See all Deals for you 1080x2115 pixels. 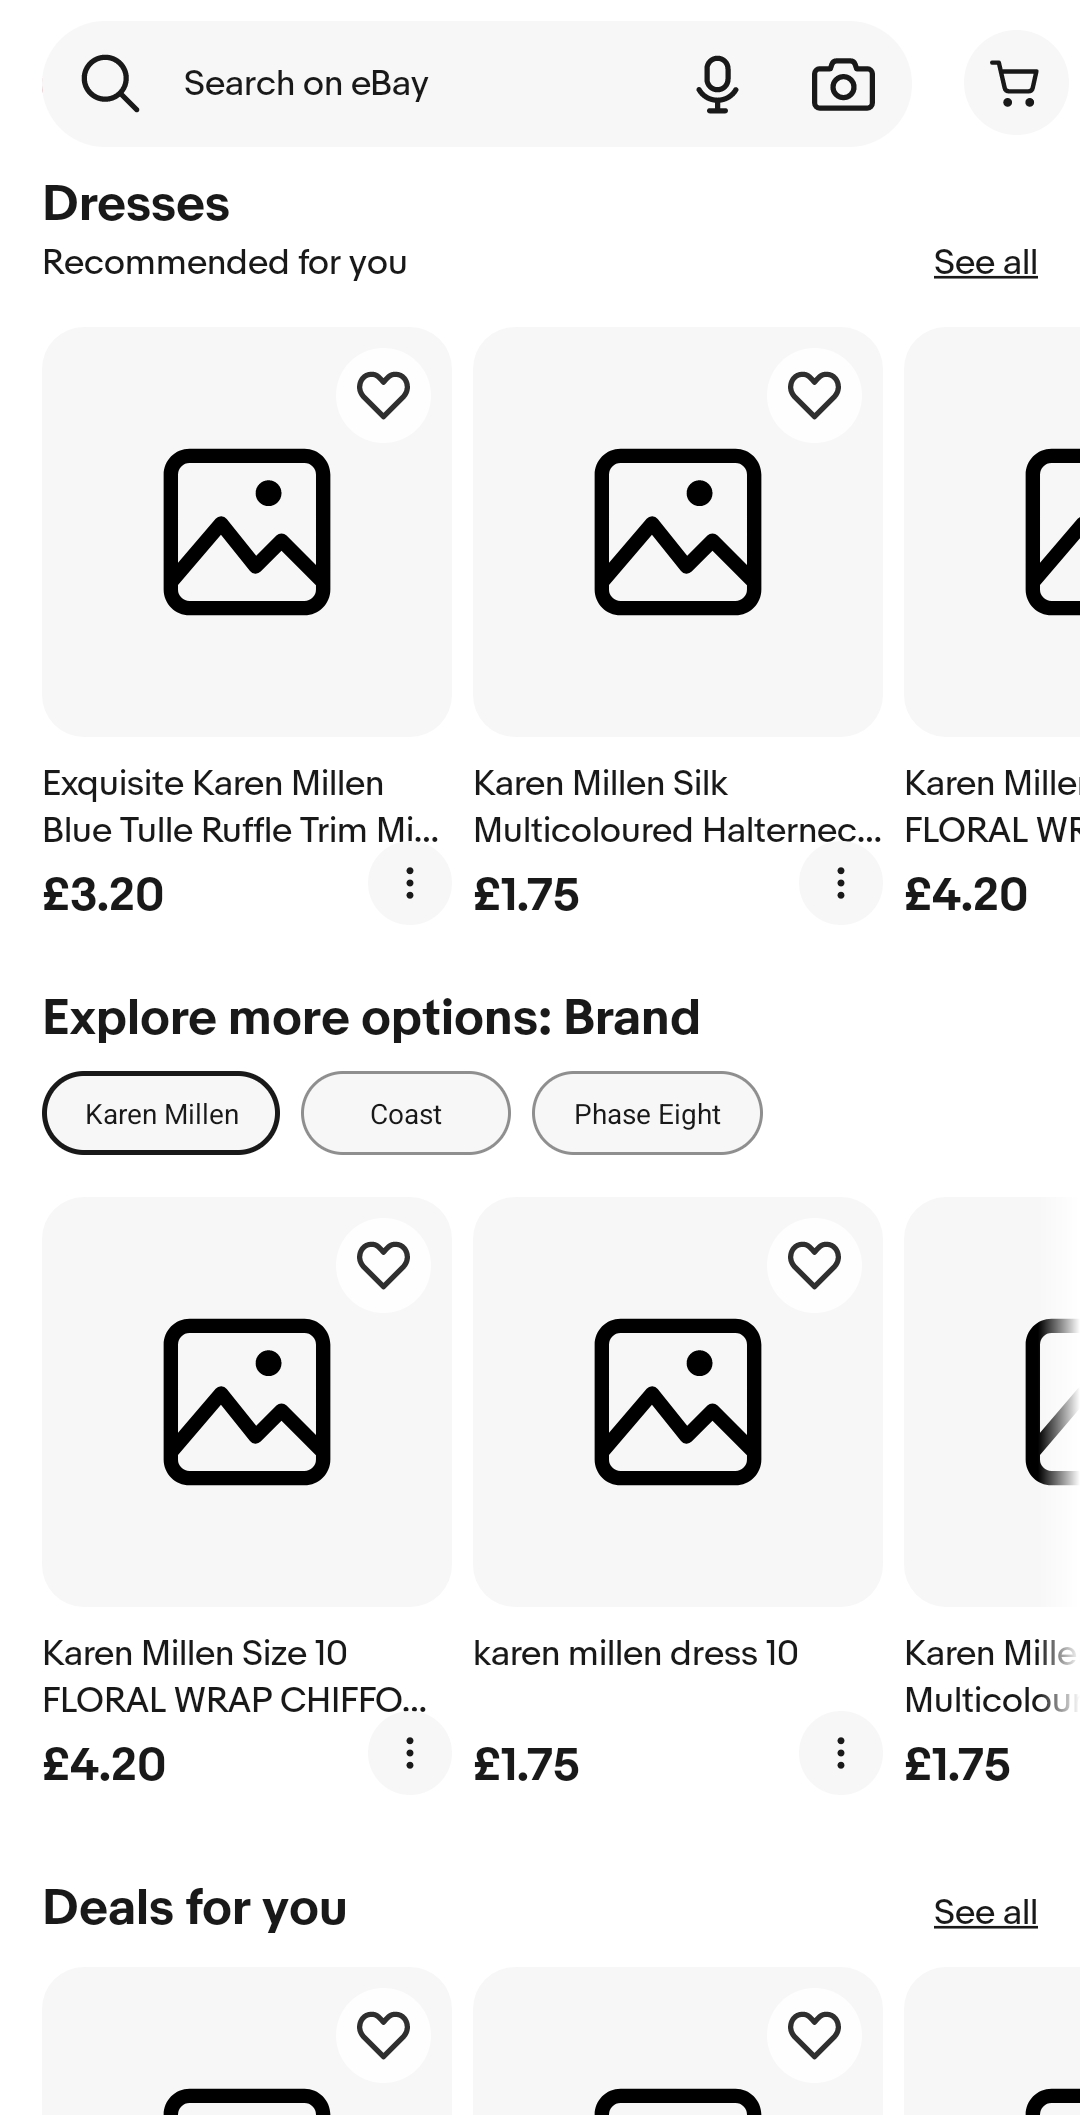coord(985,1912)
